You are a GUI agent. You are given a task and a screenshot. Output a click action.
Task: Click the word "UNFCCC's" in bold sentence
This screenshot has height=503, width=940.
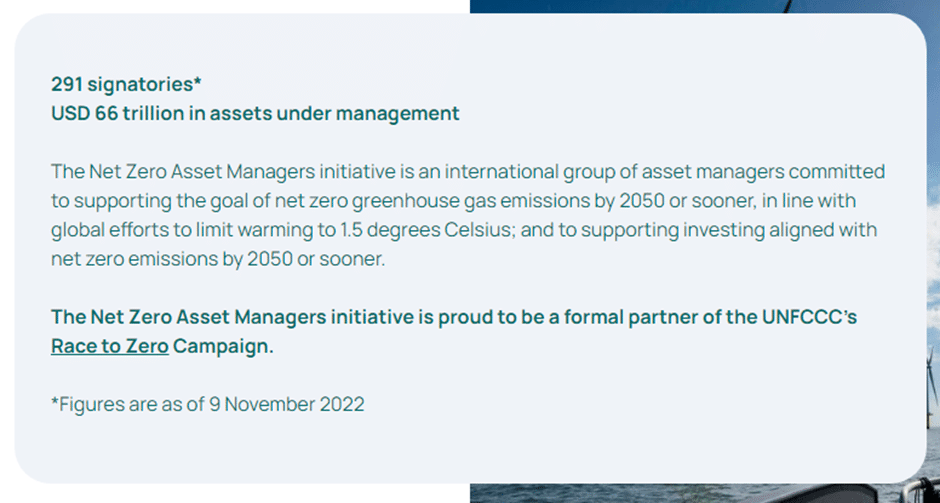coord(809,317)
